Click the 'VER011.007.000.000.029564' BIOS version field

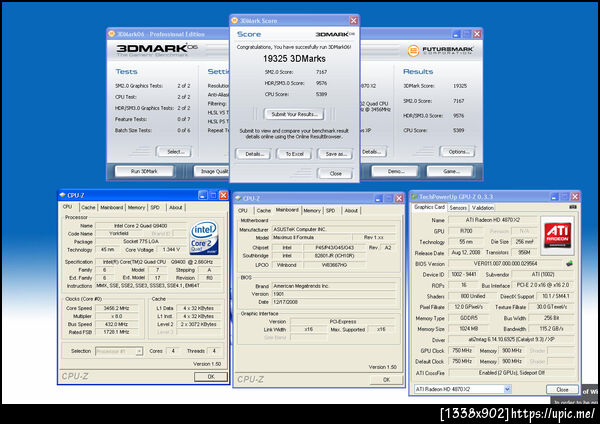click(505, 264)
